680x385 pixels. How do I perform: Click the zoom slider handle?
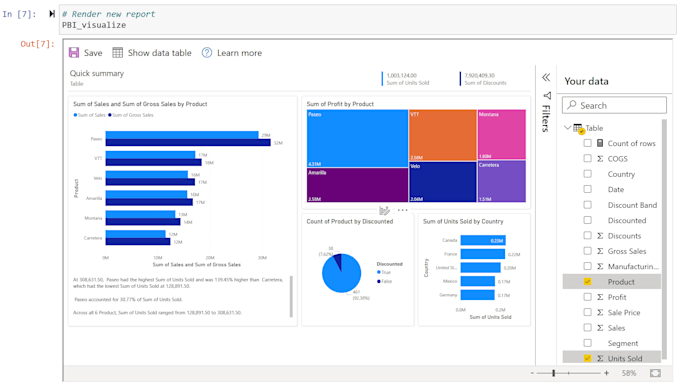click(553, 373)
